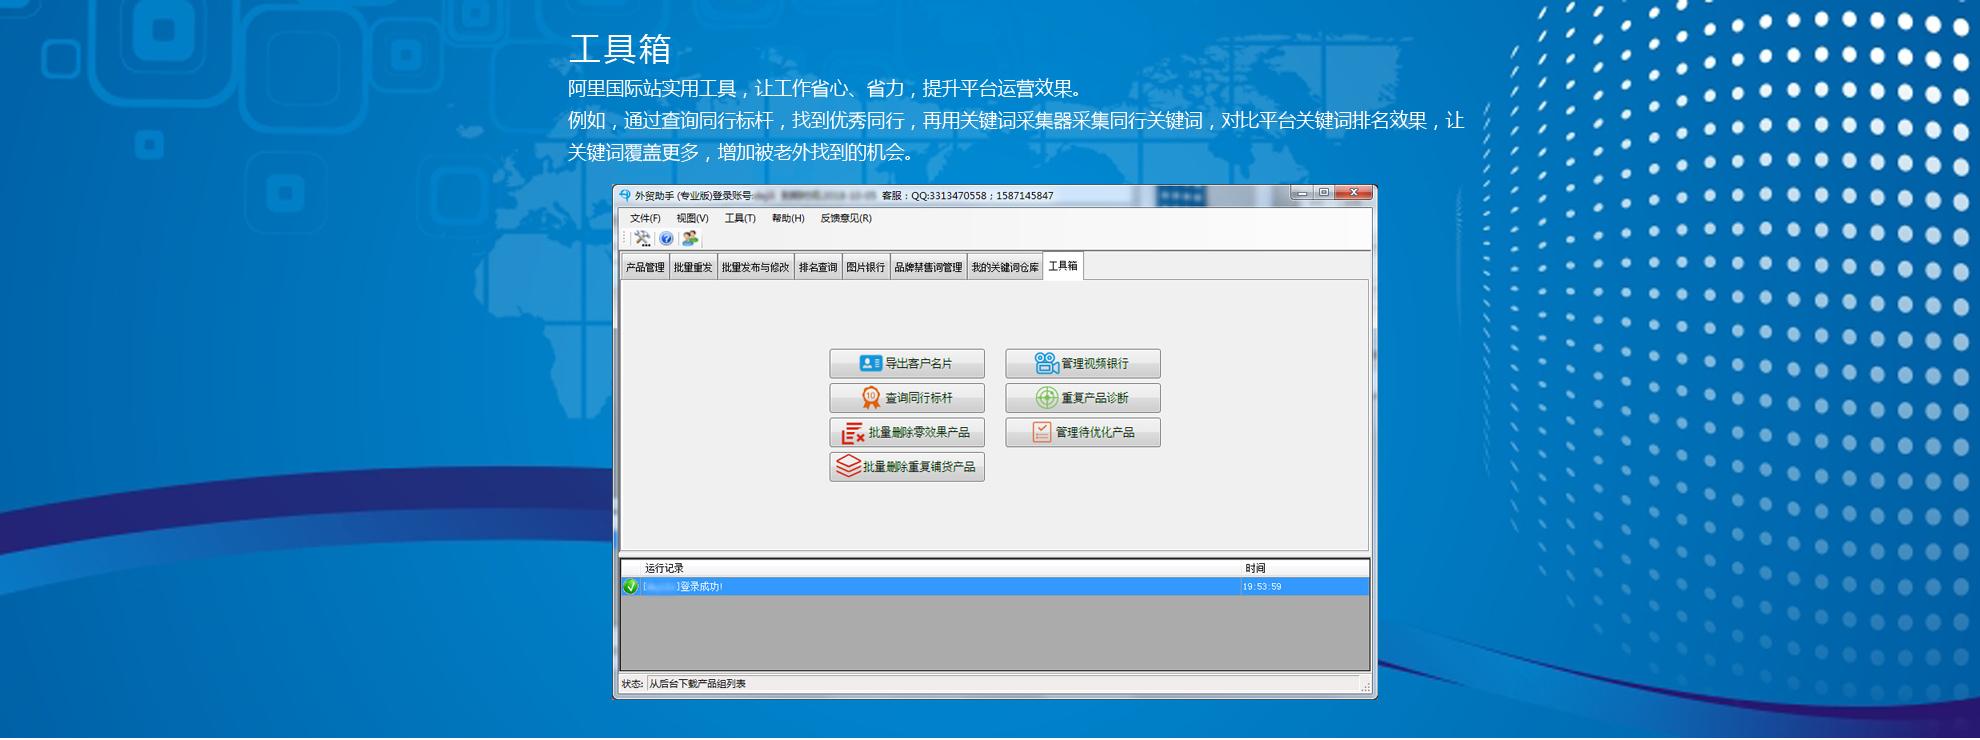
Task: Switch to the 我的关键词仓库 tab
Action: pyautogui.click(x=1005, y=267)
